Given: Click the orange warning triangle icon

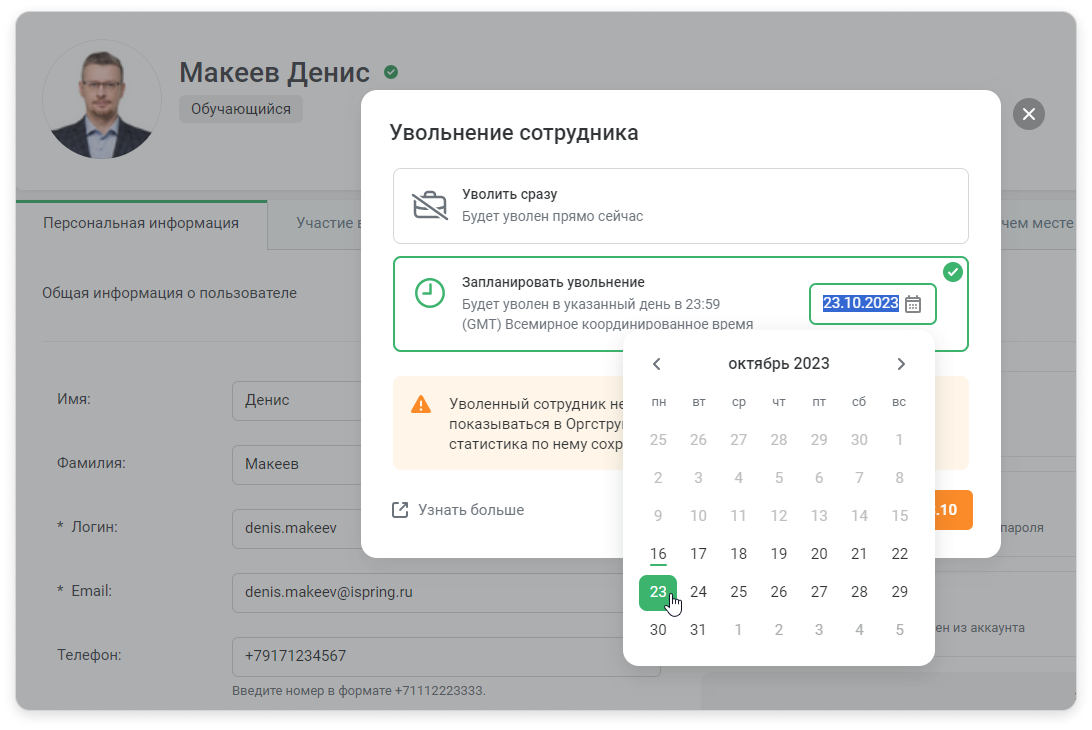Looking at the screenshot, I should pos(421,405).
